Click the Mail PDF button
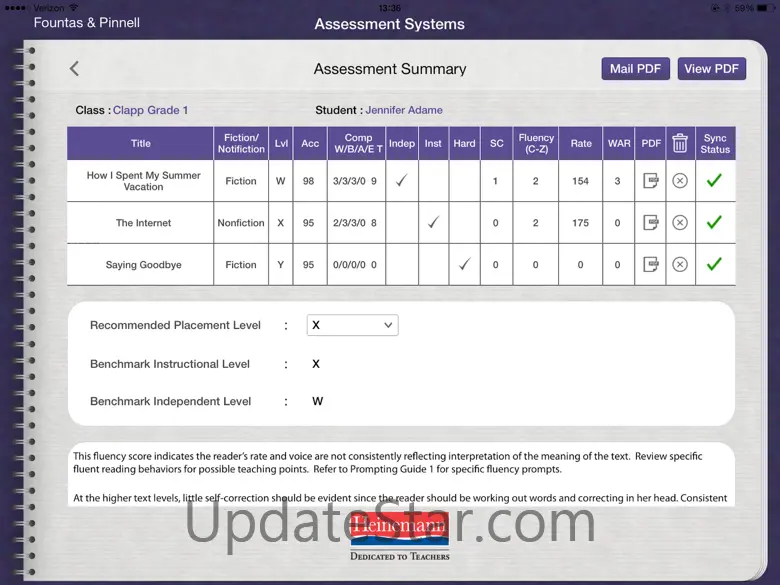The height and width of the screenshot is (585, 780). [x=635, y=69]
